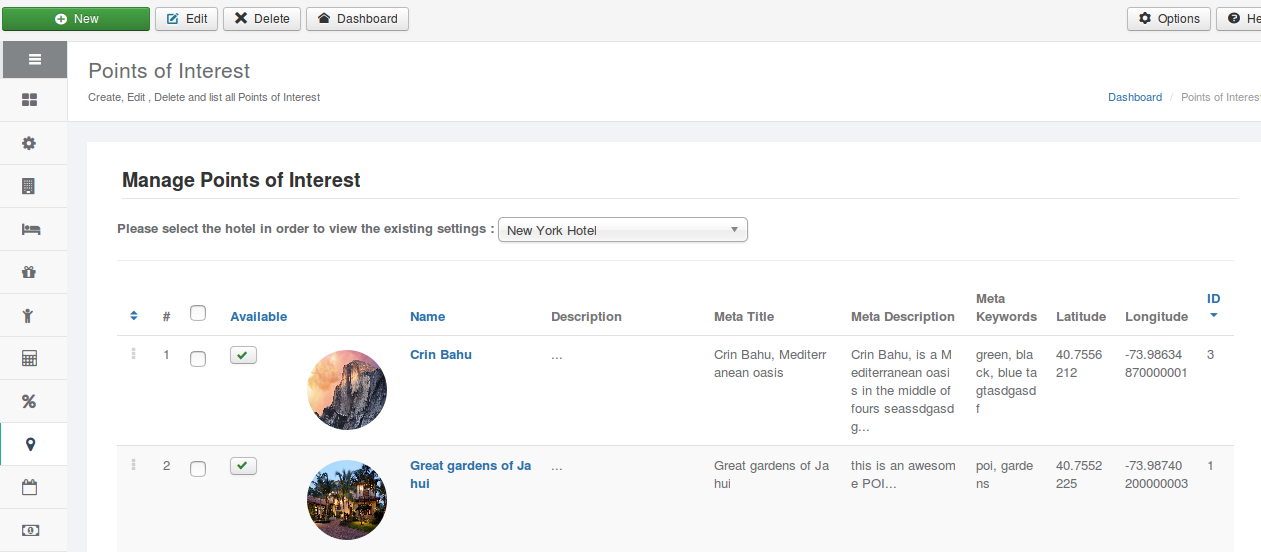Open the calculator icon in sidebar

pyautogui.click(x=29, y=358)
